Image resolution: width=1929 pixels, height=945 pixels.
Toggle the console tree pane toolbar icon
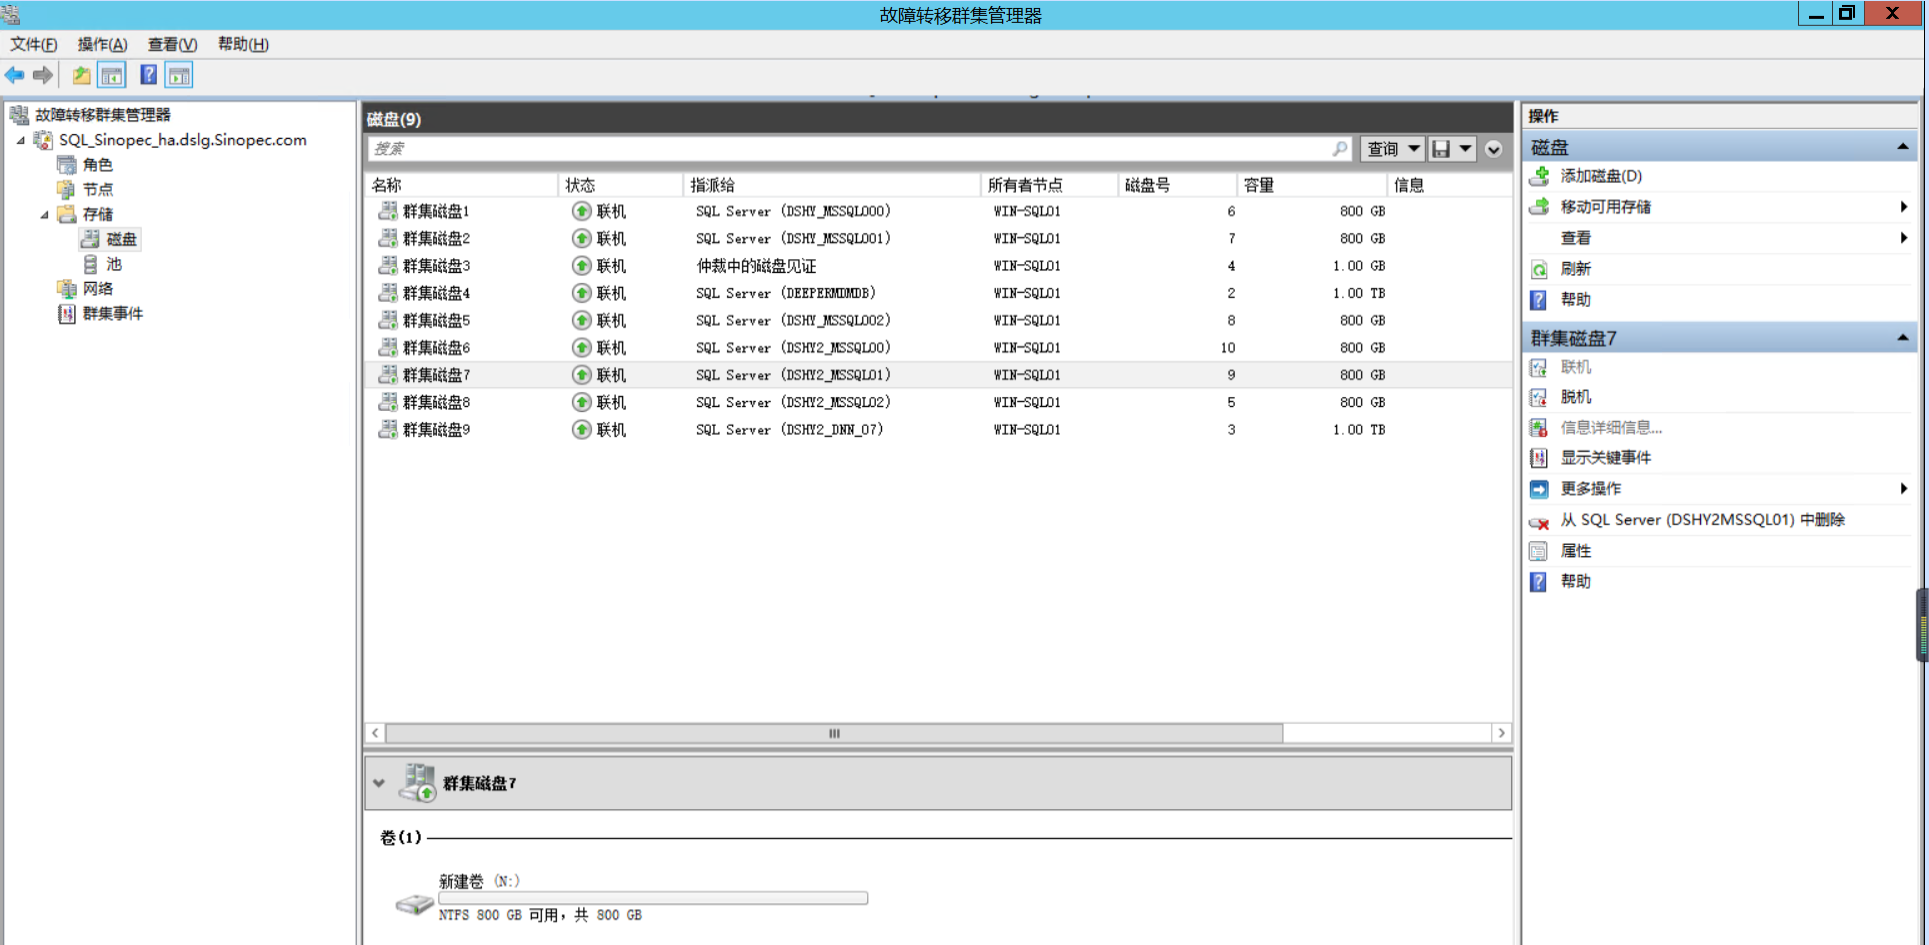pos(112,75)
